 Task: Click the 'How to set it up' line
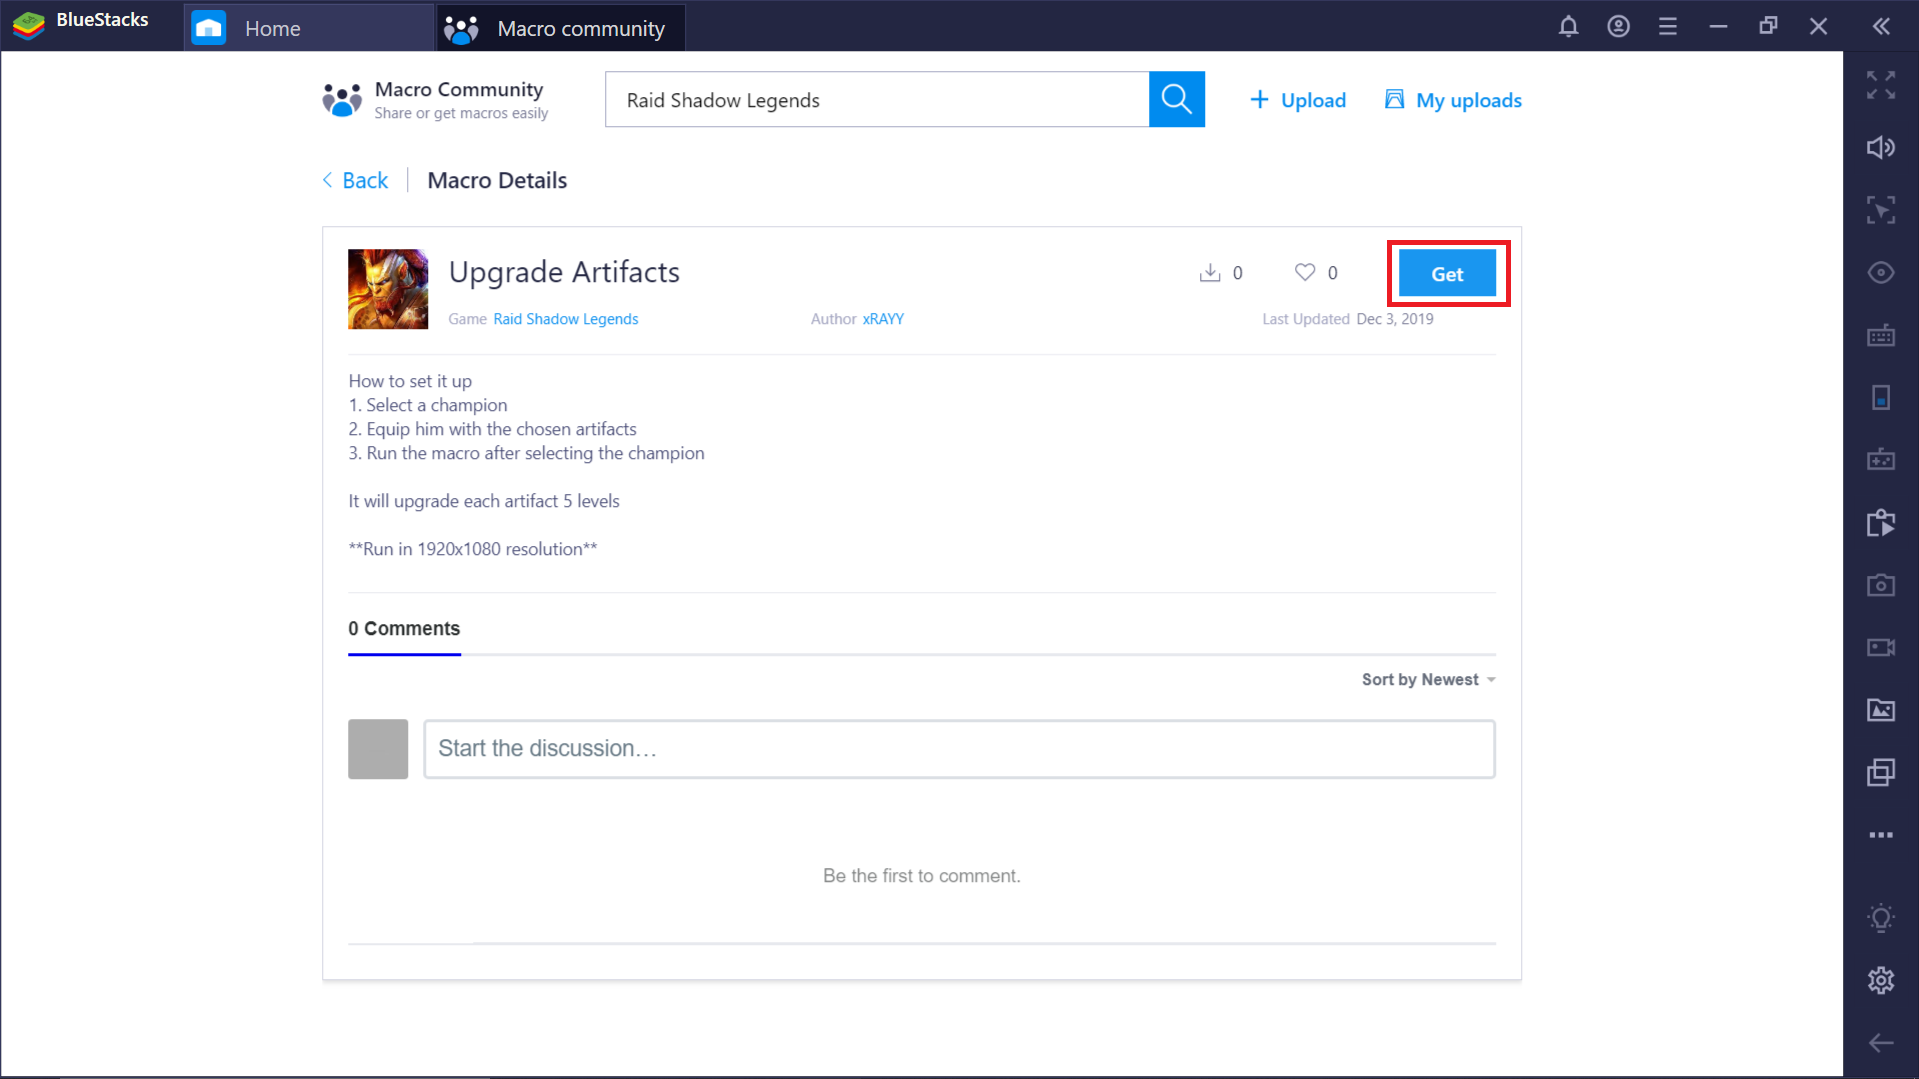tap(410, 381)
